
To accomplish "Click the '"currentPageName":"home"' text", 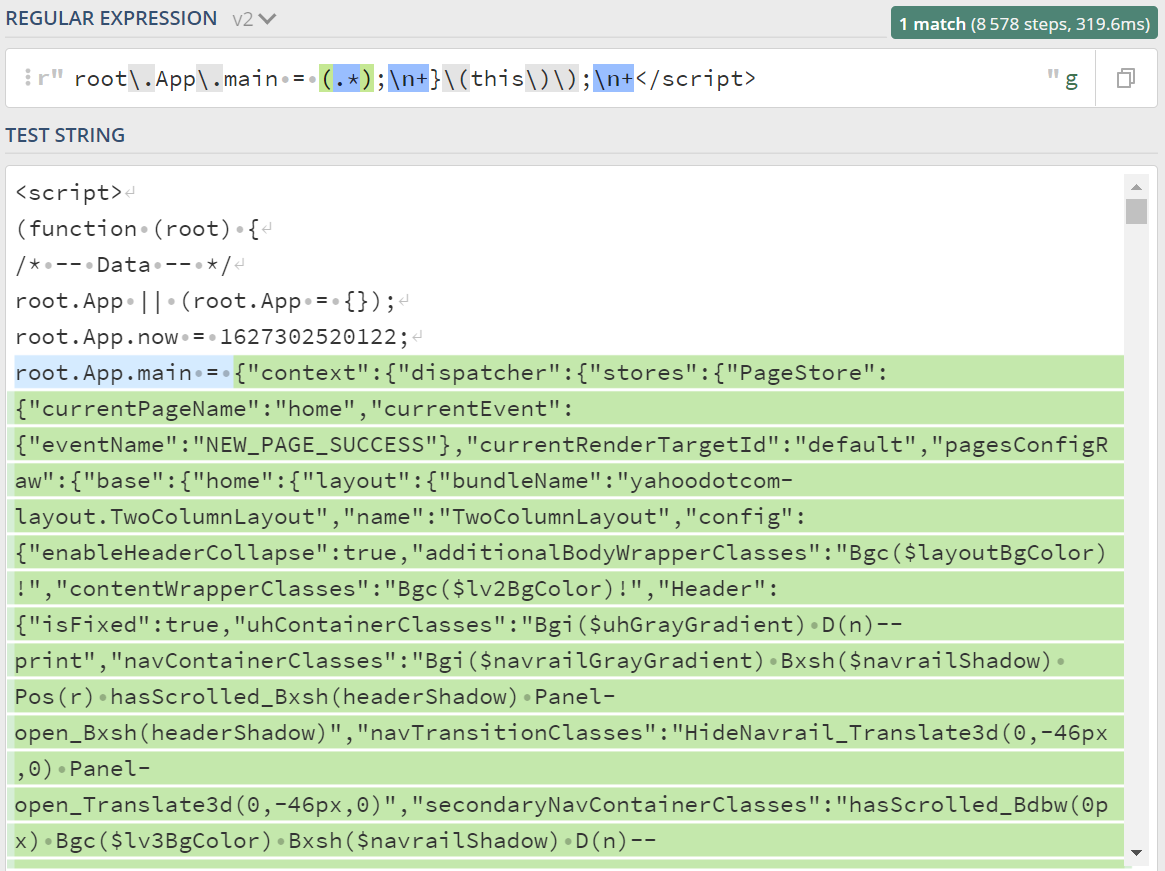I will pyautogui.click(x=191, y=409).
